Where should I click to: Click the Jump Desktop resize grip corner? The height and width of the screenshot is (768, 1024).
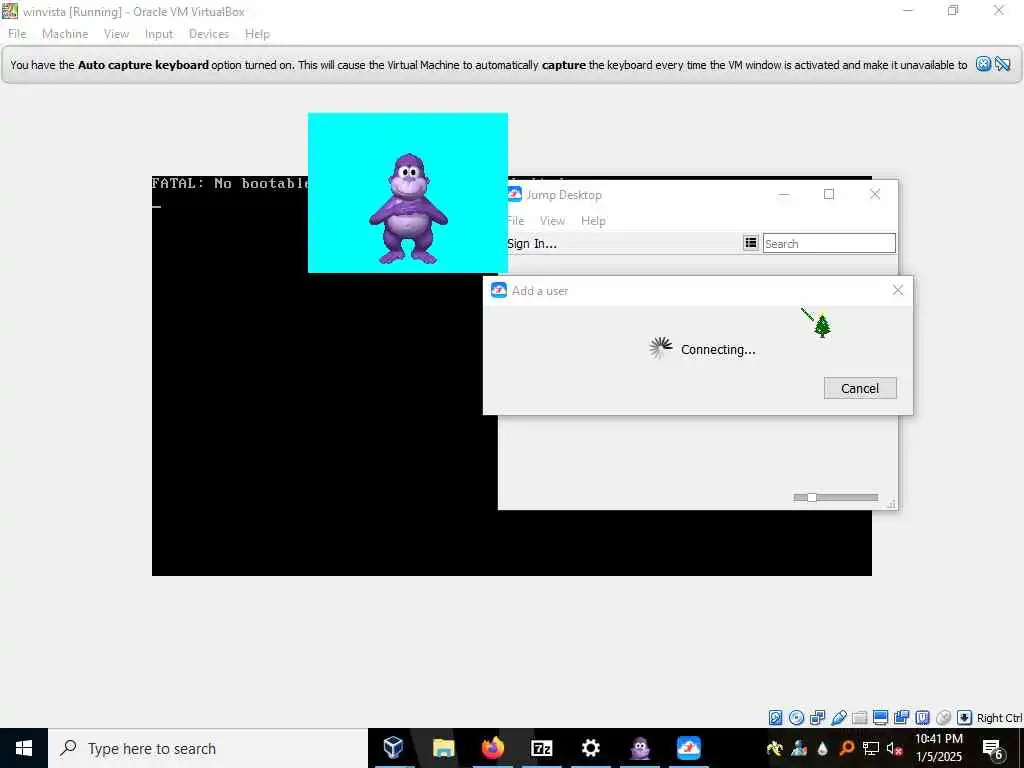891,504
